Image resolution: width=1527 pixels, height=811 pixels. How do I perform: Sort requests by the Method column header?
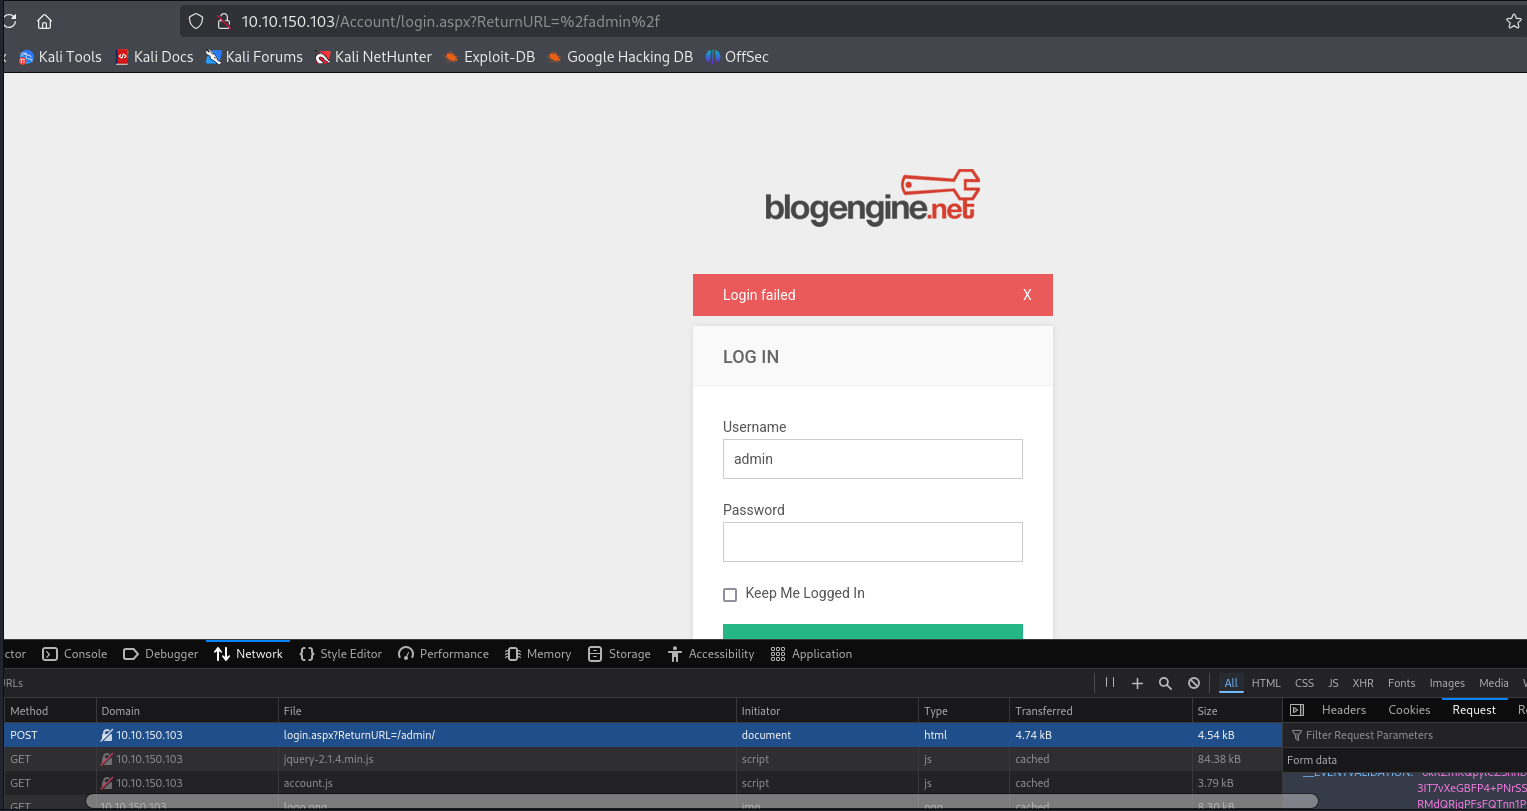pos(29,711)
